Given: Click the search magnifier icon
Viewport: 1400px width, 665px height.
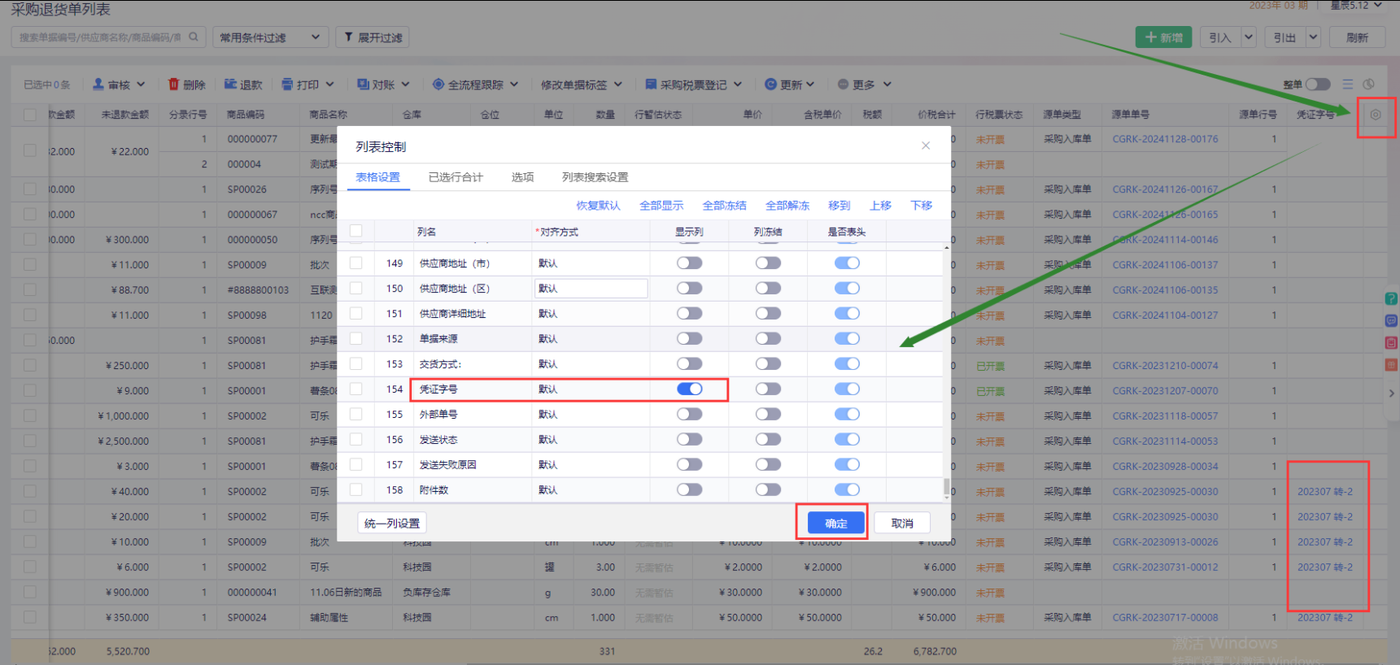Looking at the screenshot, I should coord(193,37).
